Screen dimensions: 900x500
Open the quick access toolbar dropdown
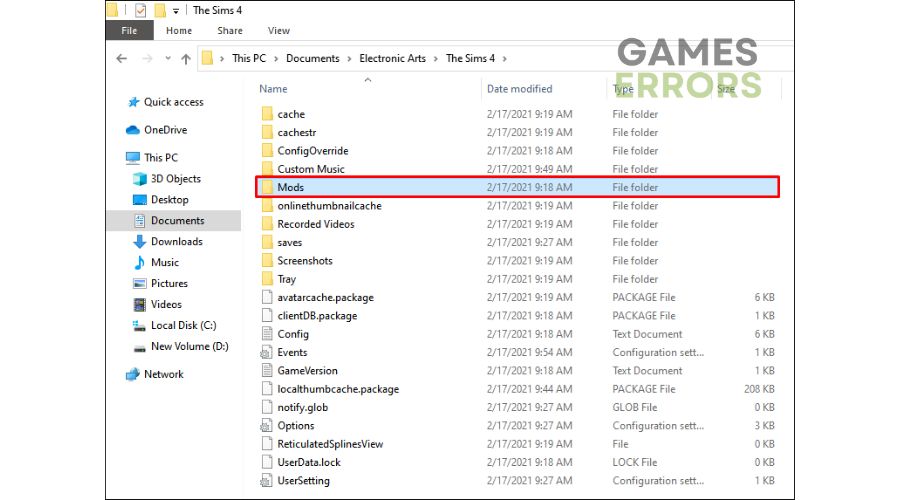click(x=176, y=11)
